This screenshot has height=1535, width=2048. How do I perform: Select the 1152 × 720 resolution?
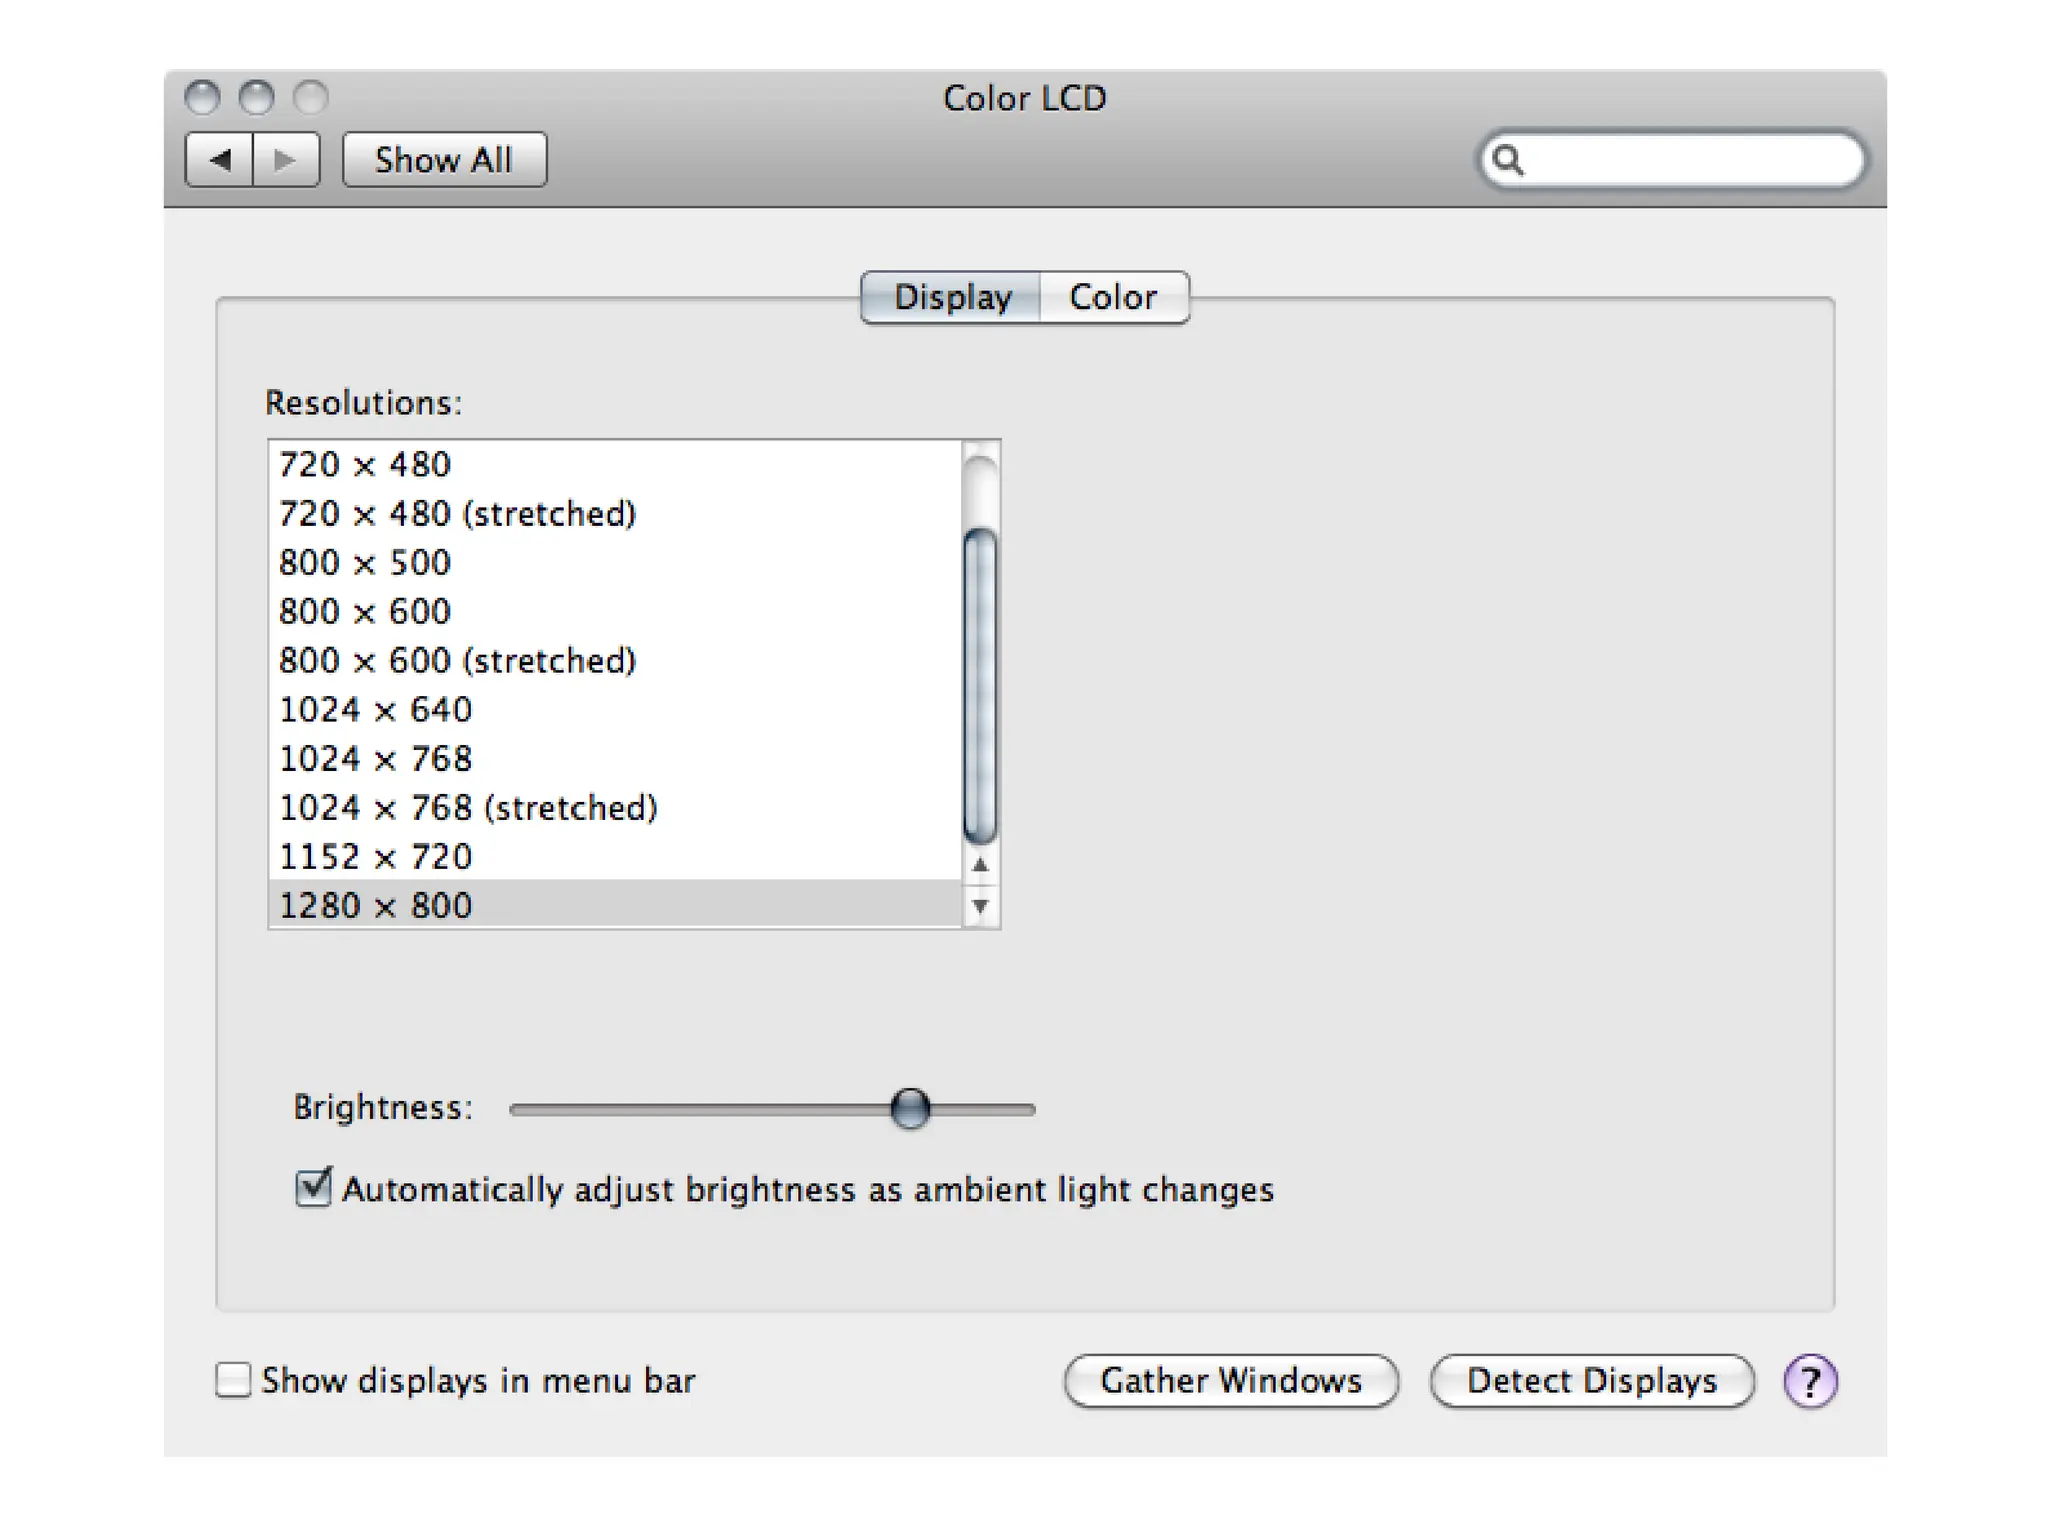pos(375,857)
